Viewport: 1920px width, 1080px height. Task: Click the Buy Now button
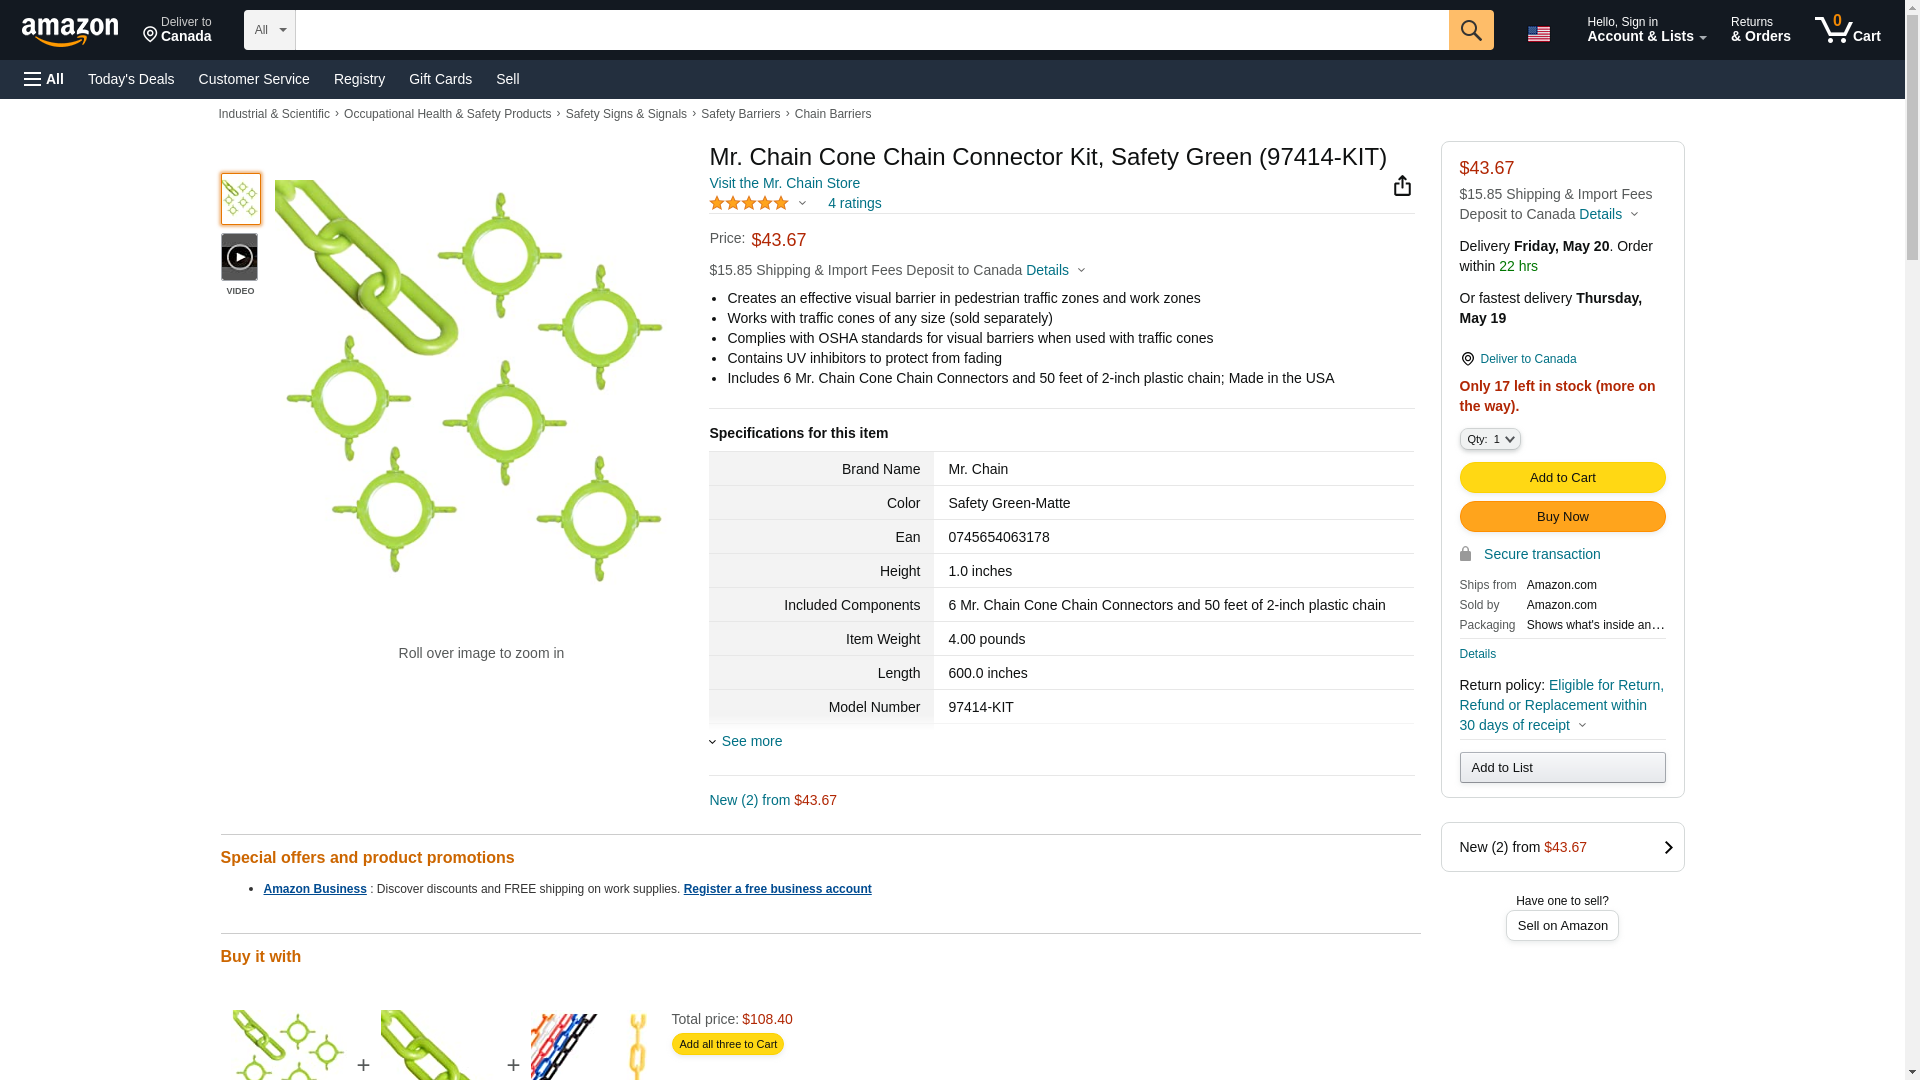point(1561,517)
